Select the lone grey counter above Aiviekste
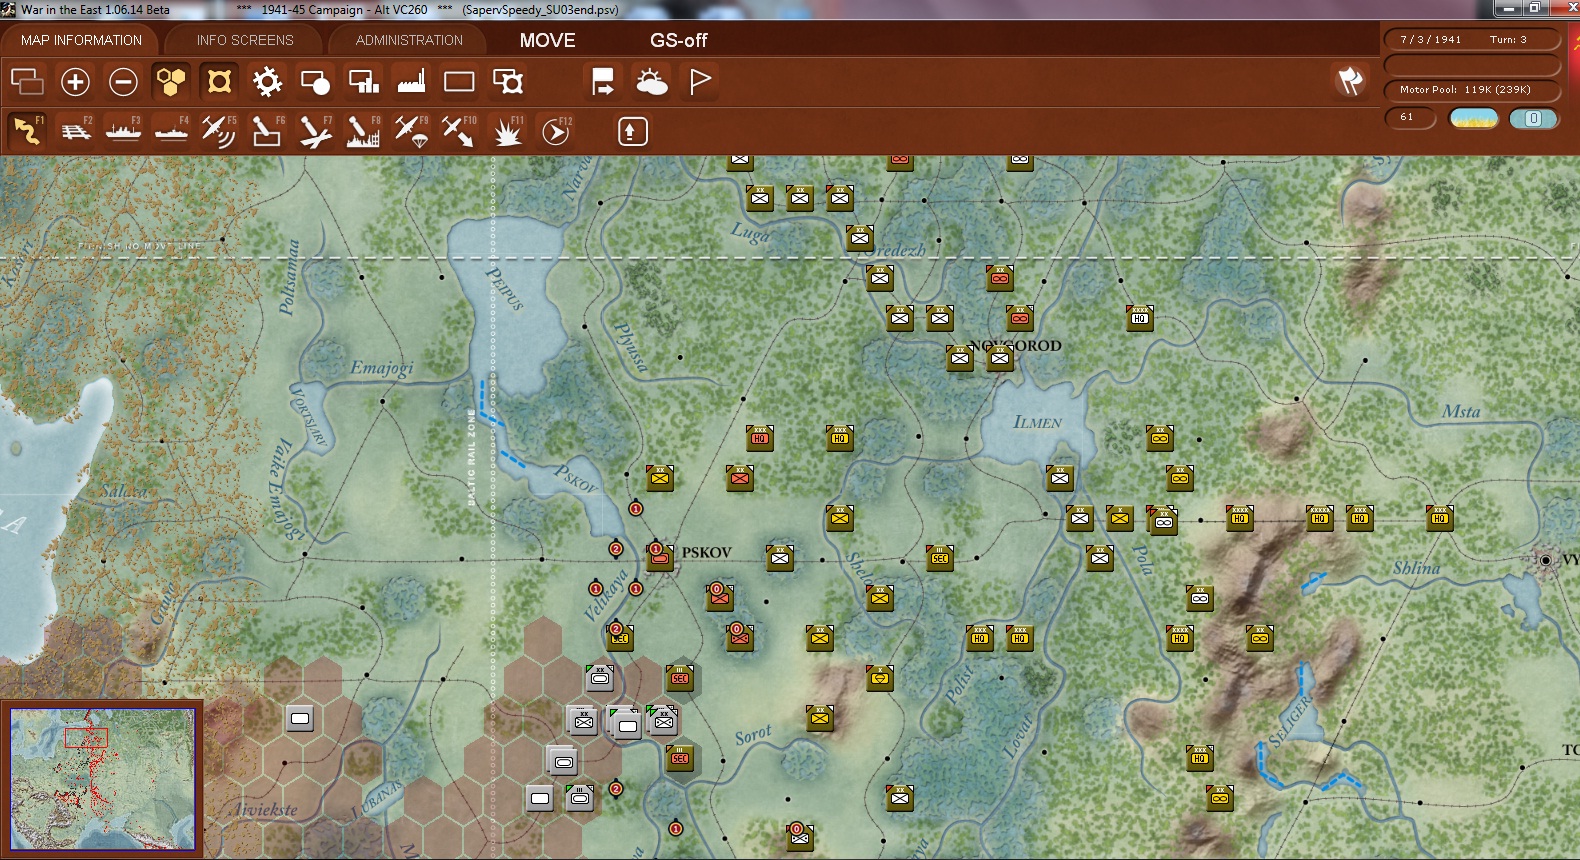 point(300,718)
